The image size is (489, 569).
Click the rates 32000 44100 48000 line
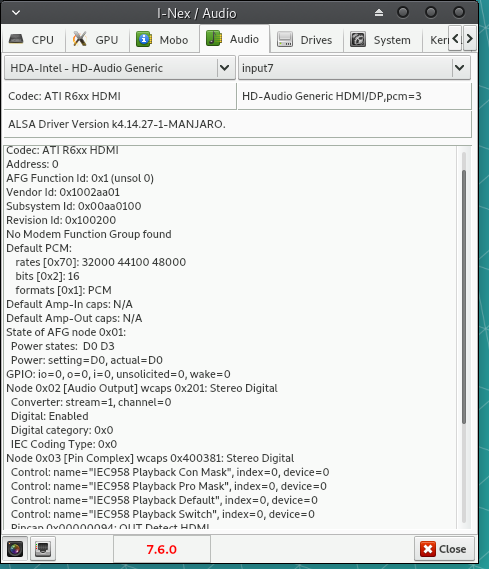tap(100, 262)
